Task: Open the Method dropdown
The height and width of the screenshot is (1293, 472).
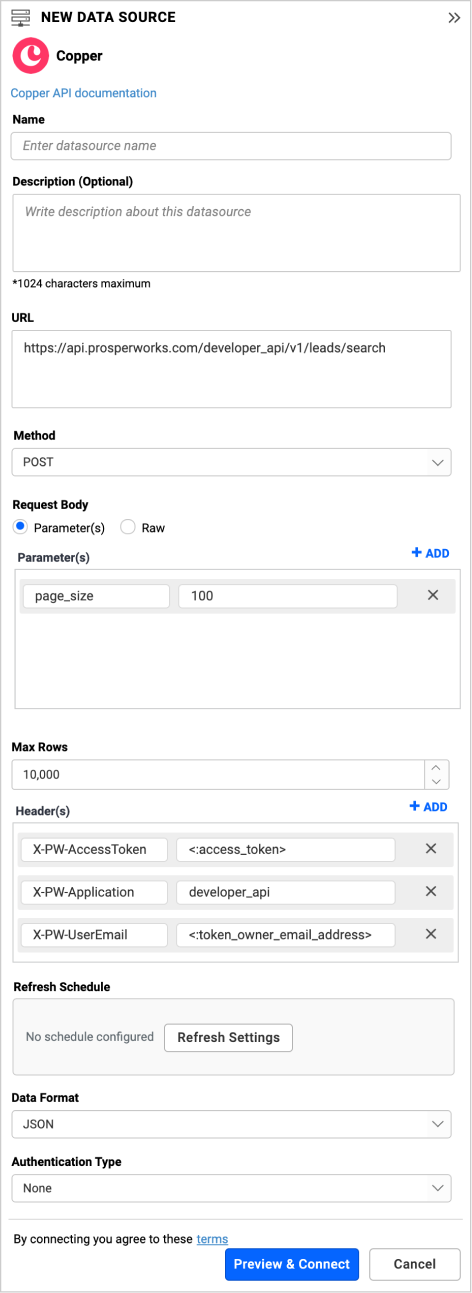Action: (231, 462)
